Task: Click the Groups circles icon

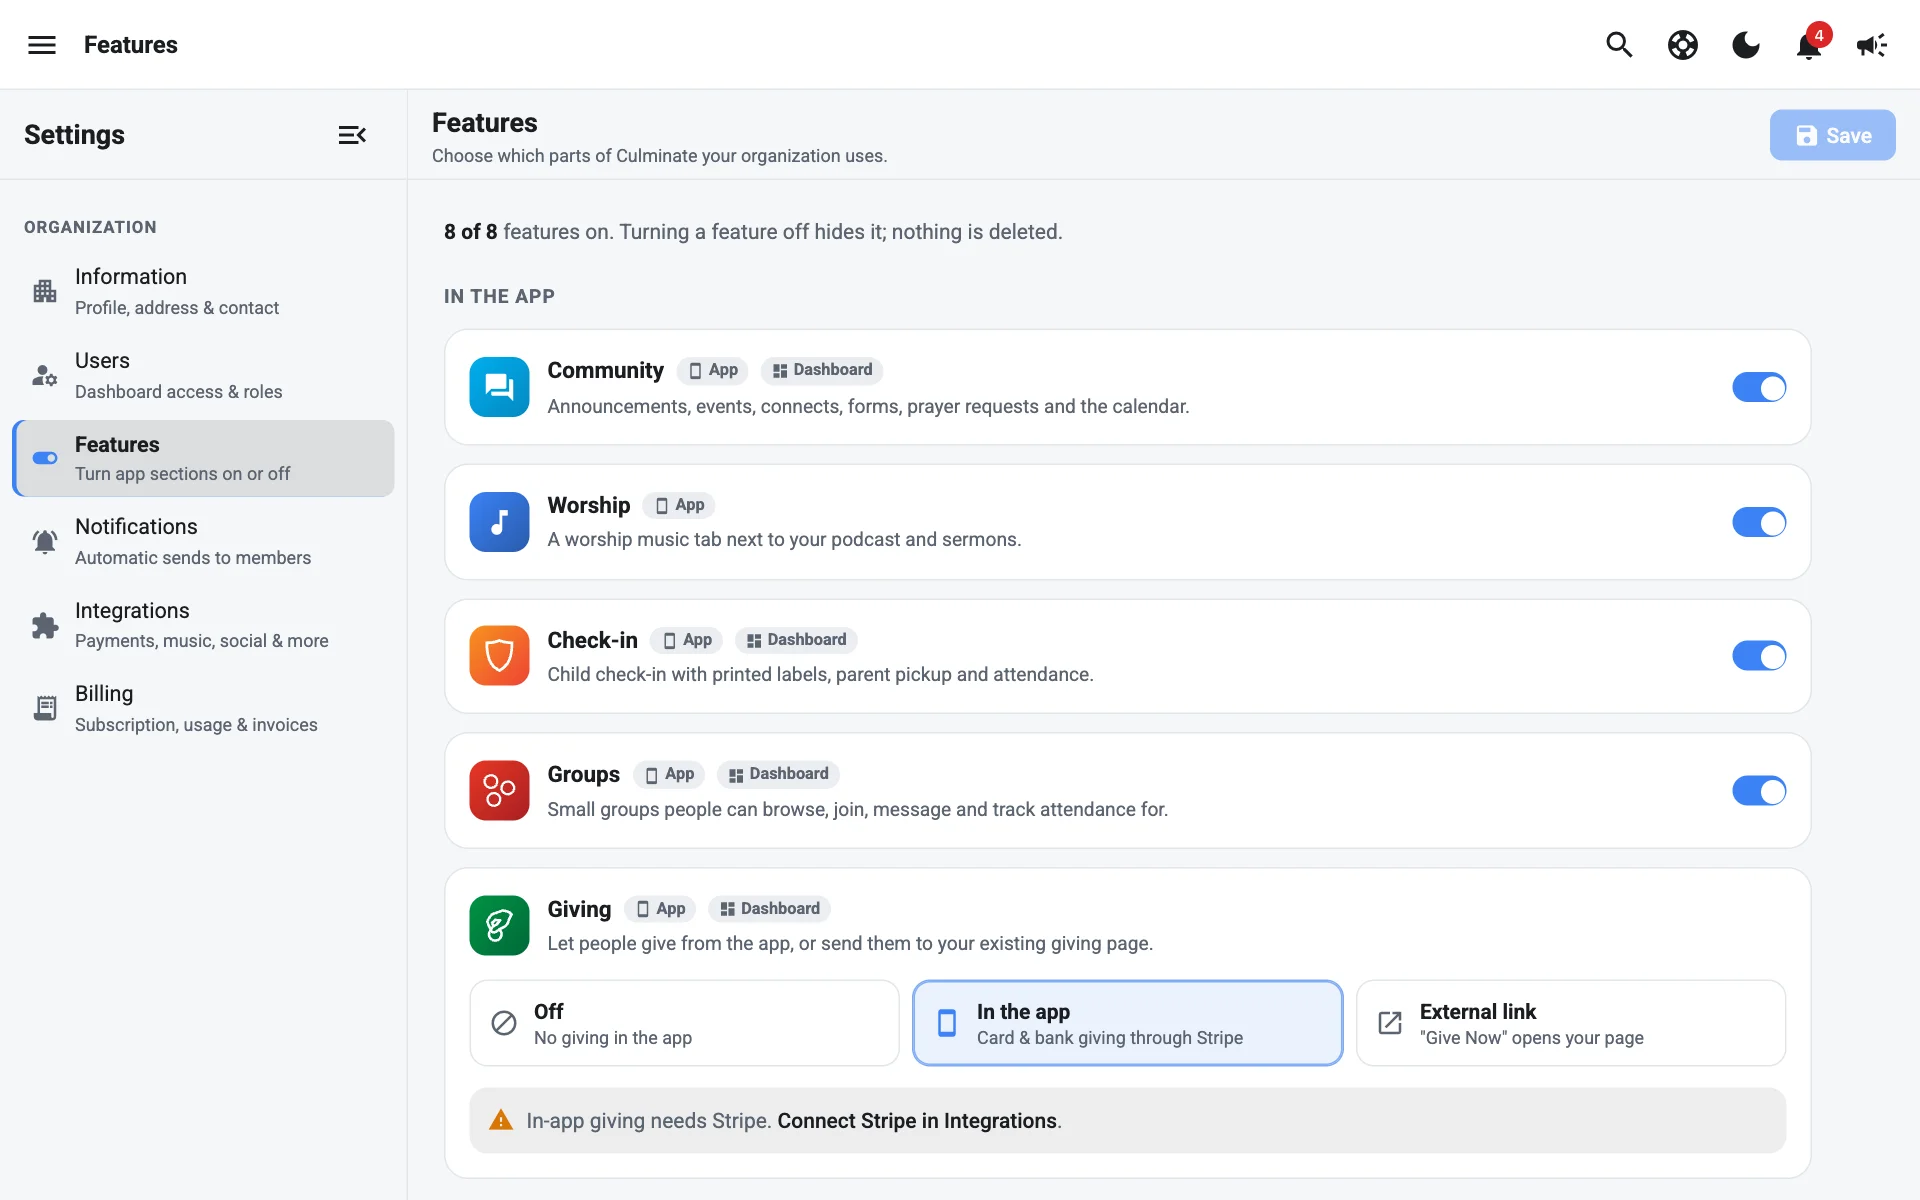Action: pos(499,791)
